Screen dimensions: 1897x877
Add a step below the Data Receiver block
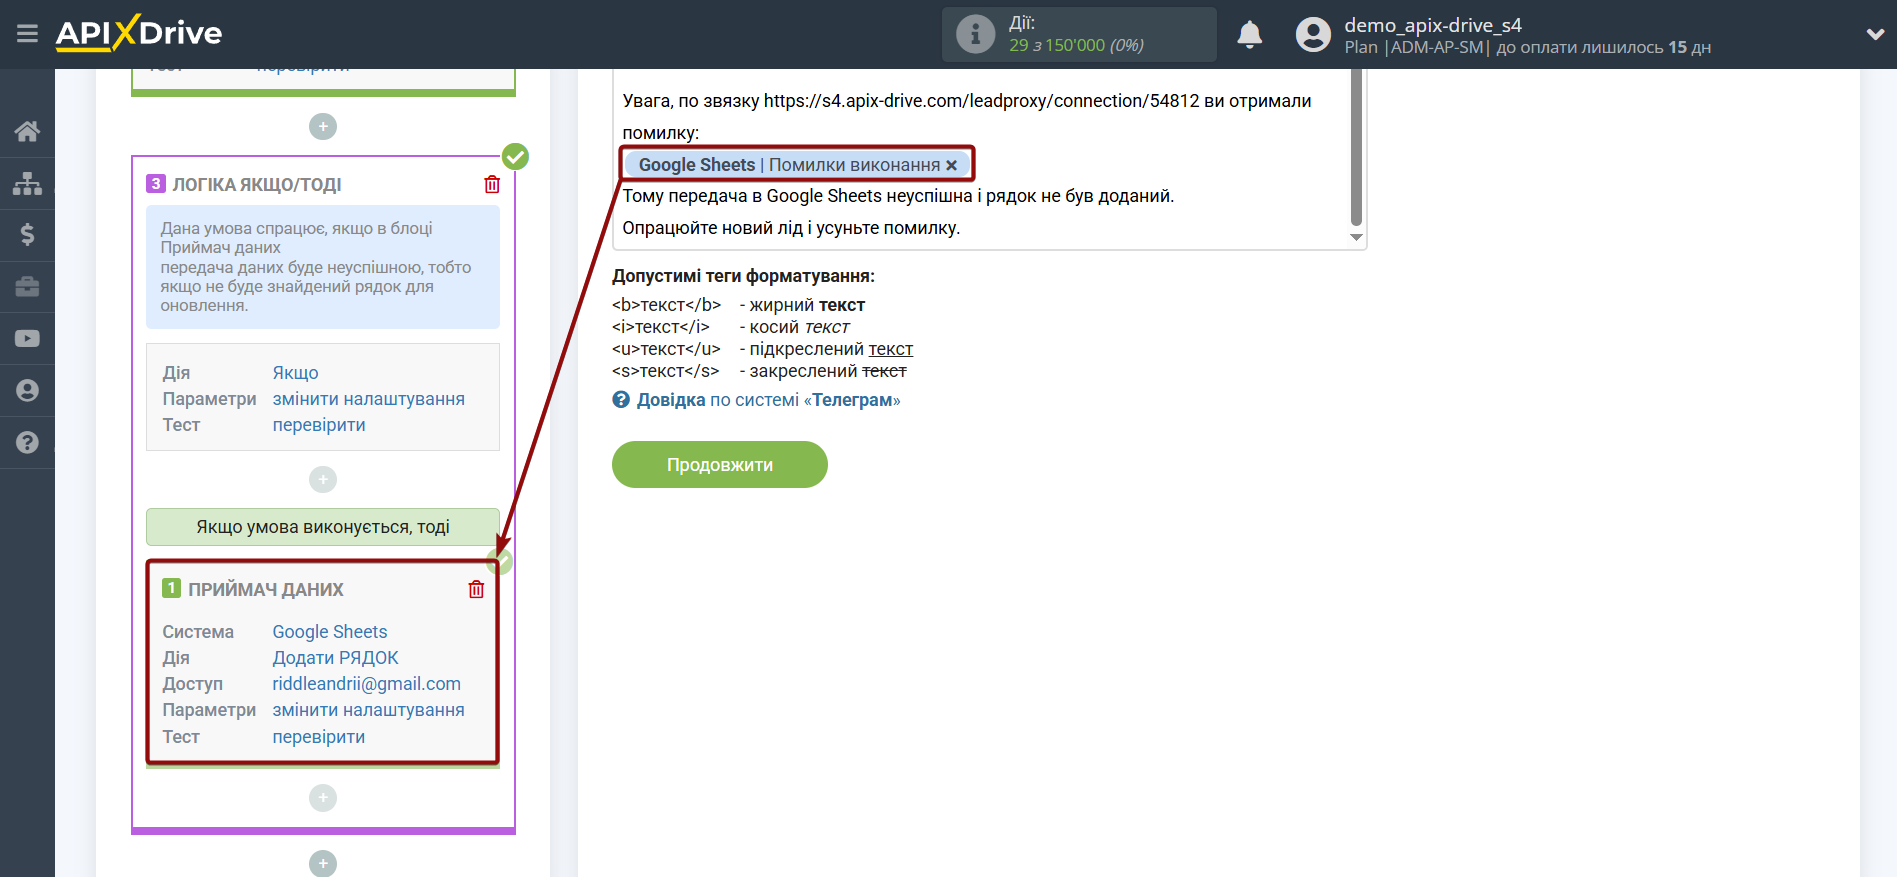(323, 798)
